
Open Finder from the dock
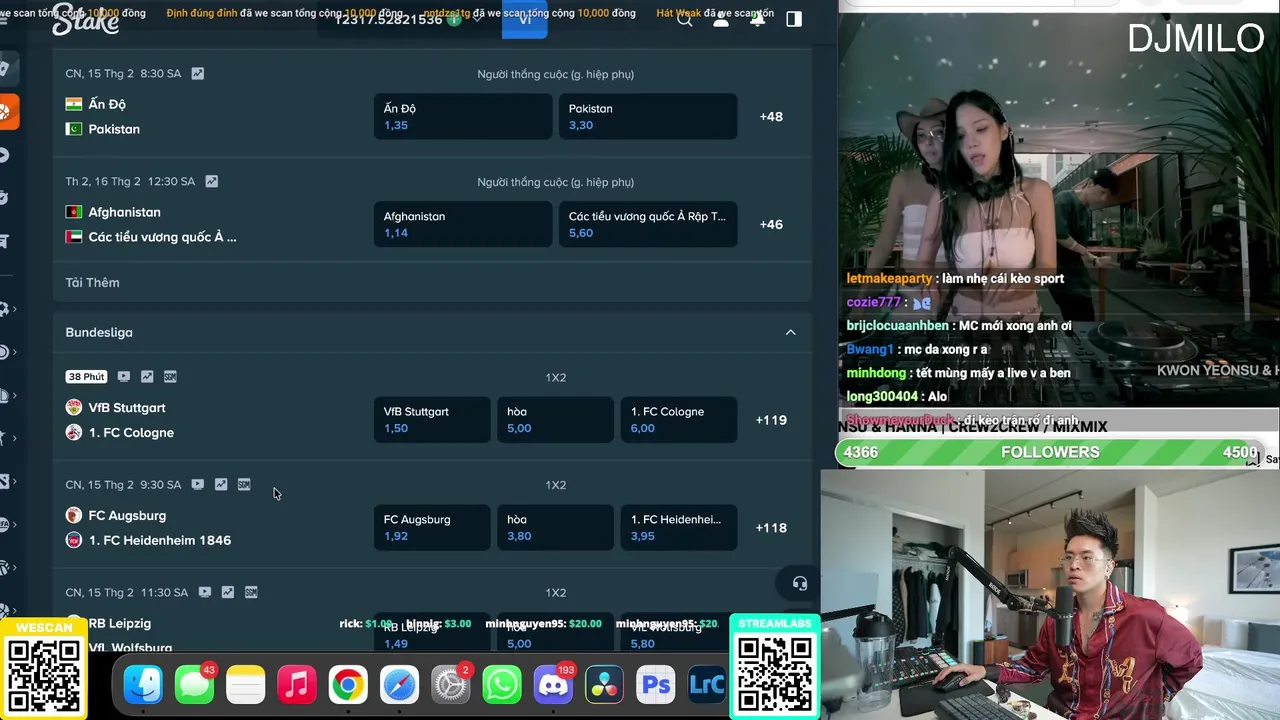(143, 686)
